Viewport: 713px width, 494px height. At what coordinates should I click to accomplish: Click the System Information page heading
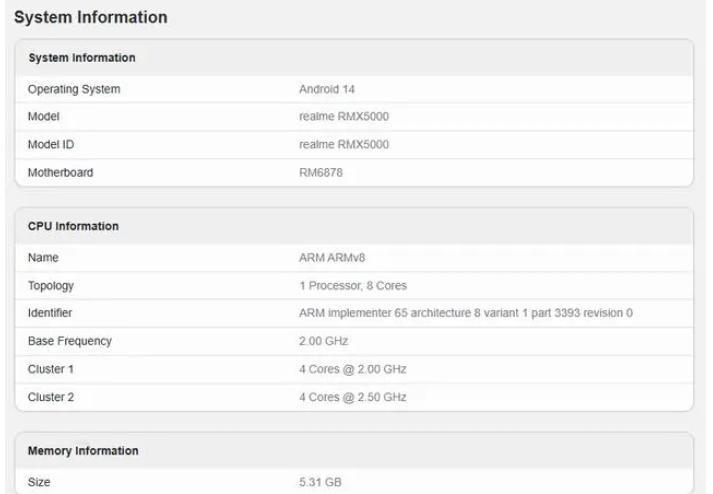click(90, 17)
